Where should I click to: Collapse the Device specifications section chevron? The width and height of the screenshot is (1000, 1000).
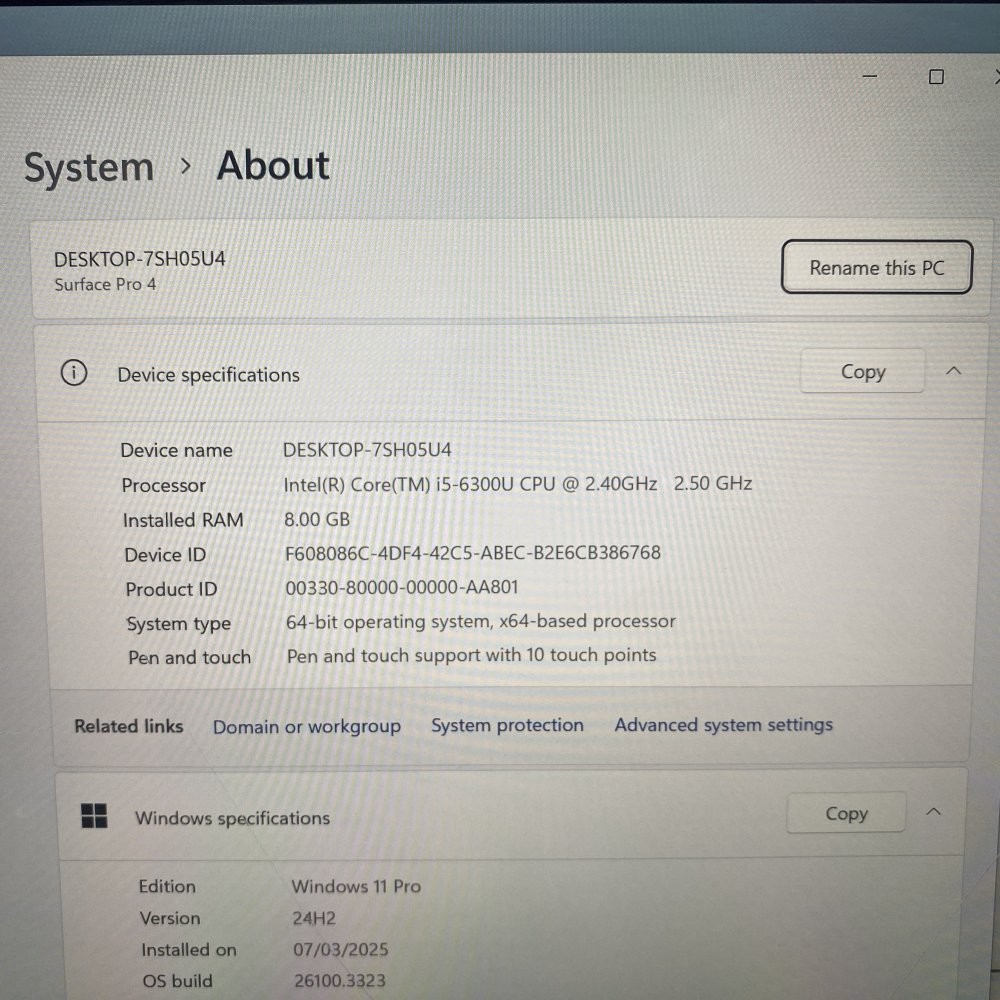tap(953, 371)
